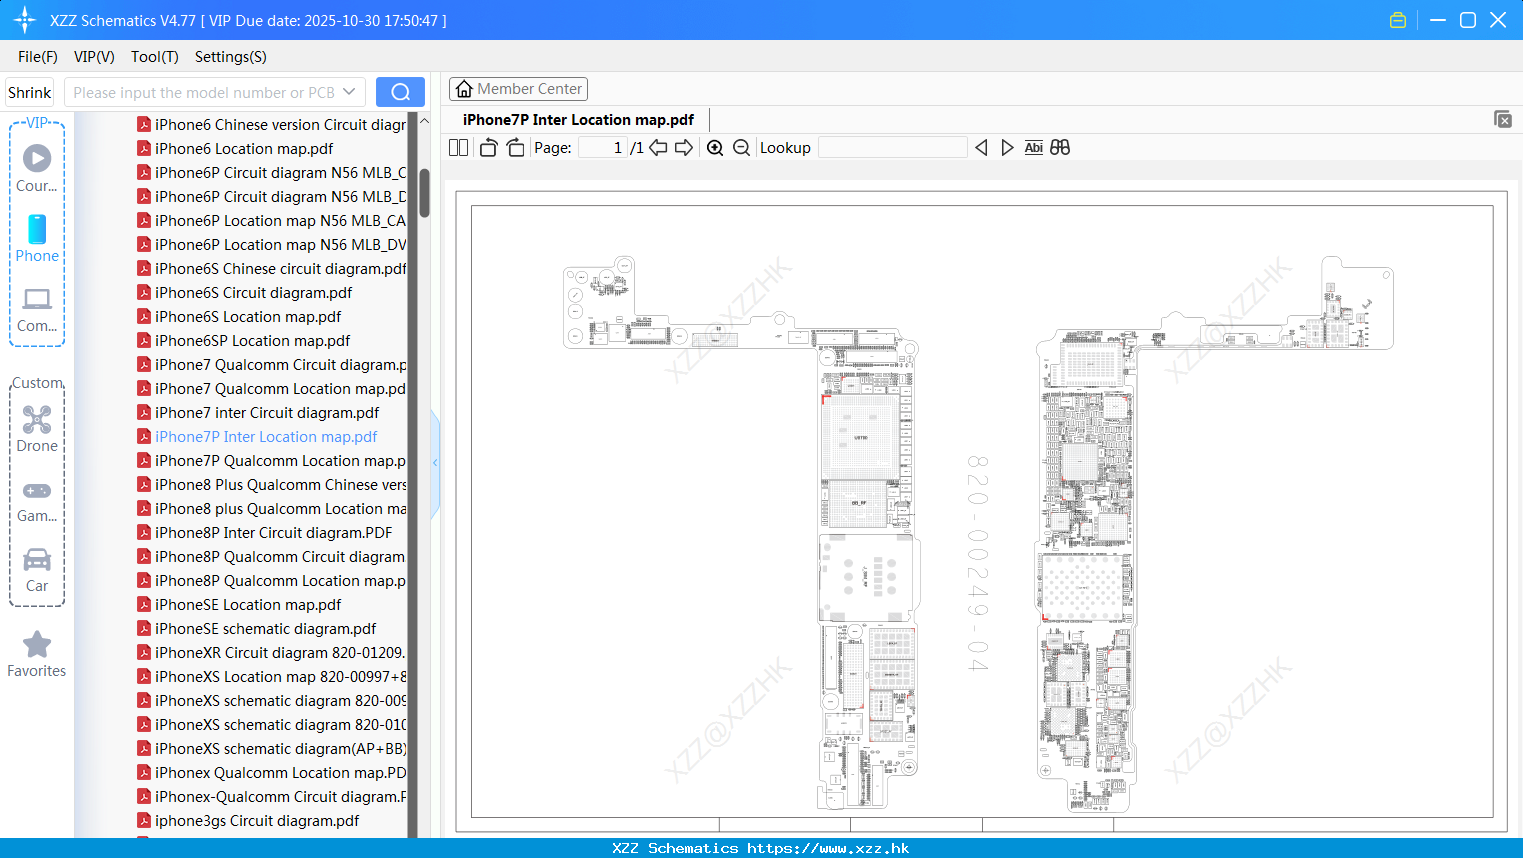Open the Member Center
This screenshot has width=1523, height=858.
[518, 89]
